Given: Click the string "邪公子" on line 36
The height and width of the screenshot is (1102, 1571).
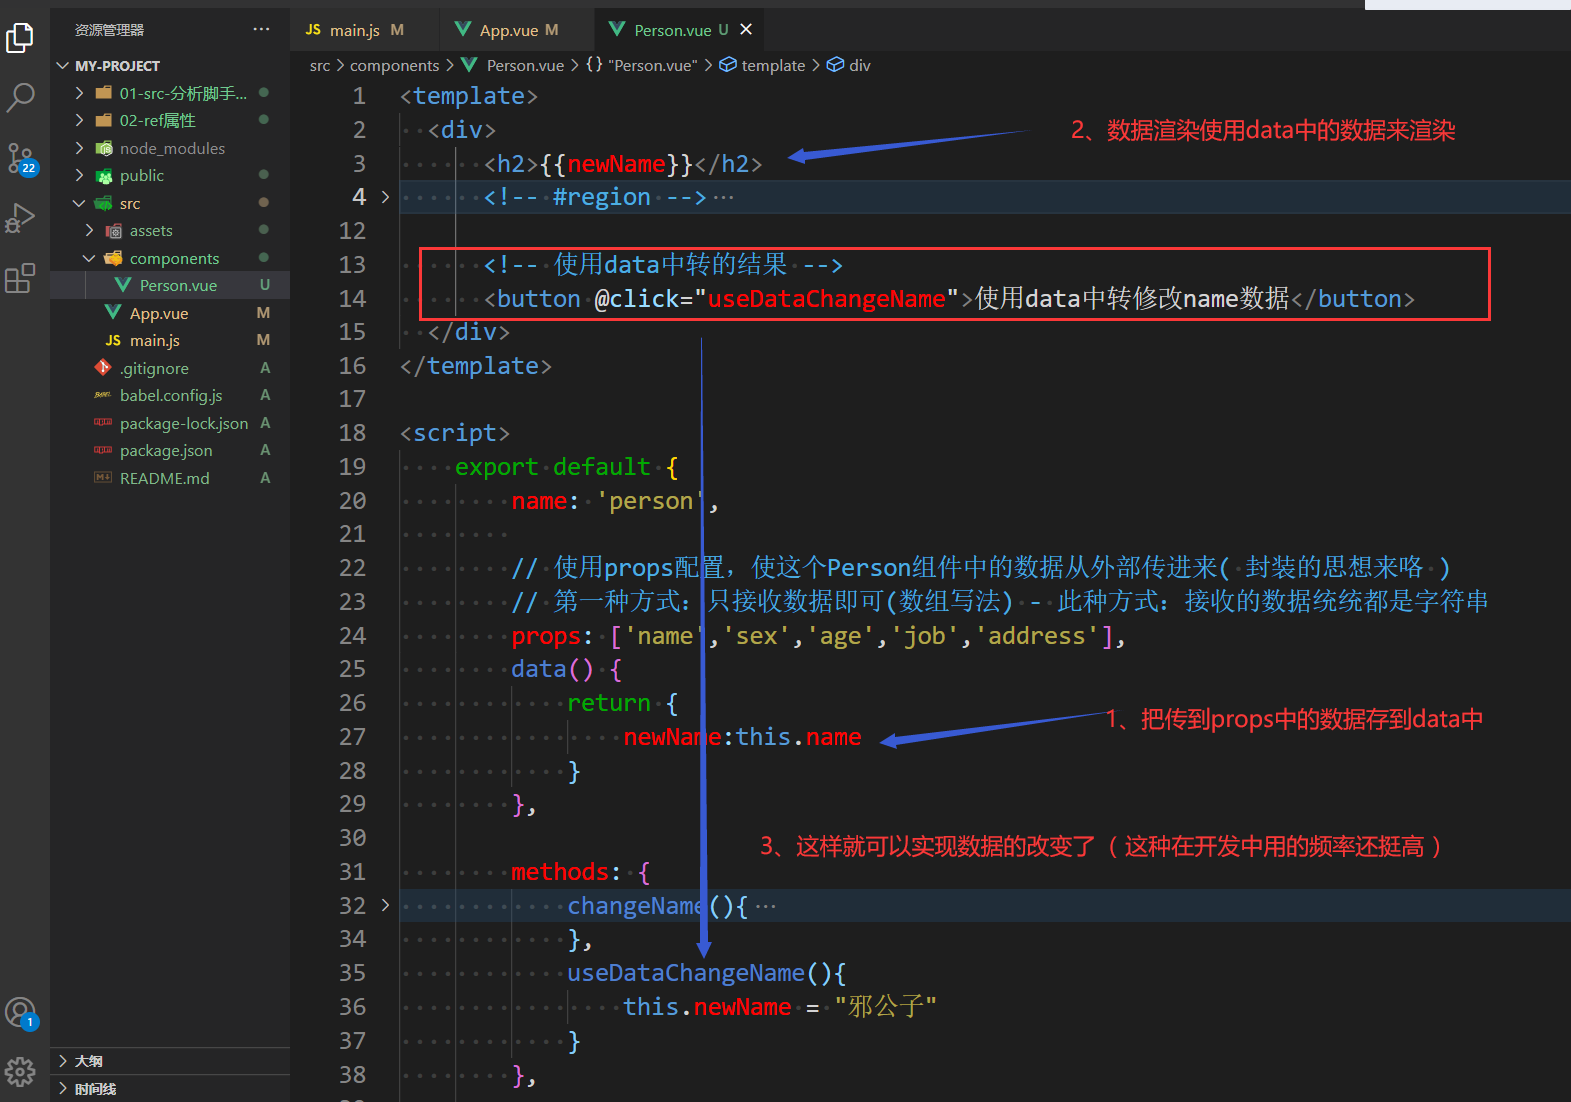Looking at the screenshot, I should (x=886, y=1007).
